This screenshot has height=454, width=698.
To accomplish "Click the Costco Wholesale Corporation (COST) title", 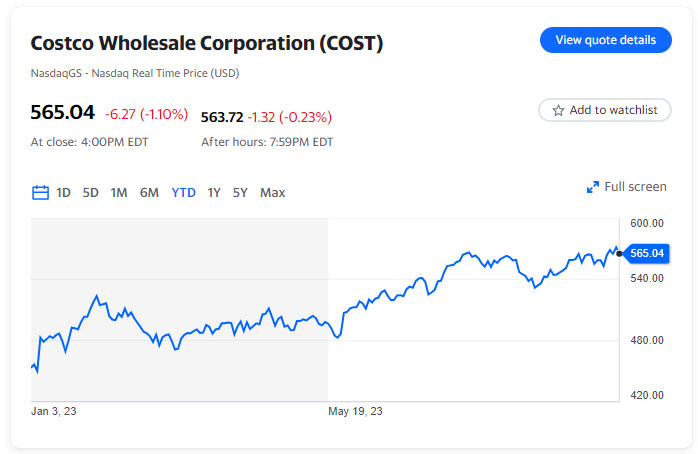I will coord(207,44).
